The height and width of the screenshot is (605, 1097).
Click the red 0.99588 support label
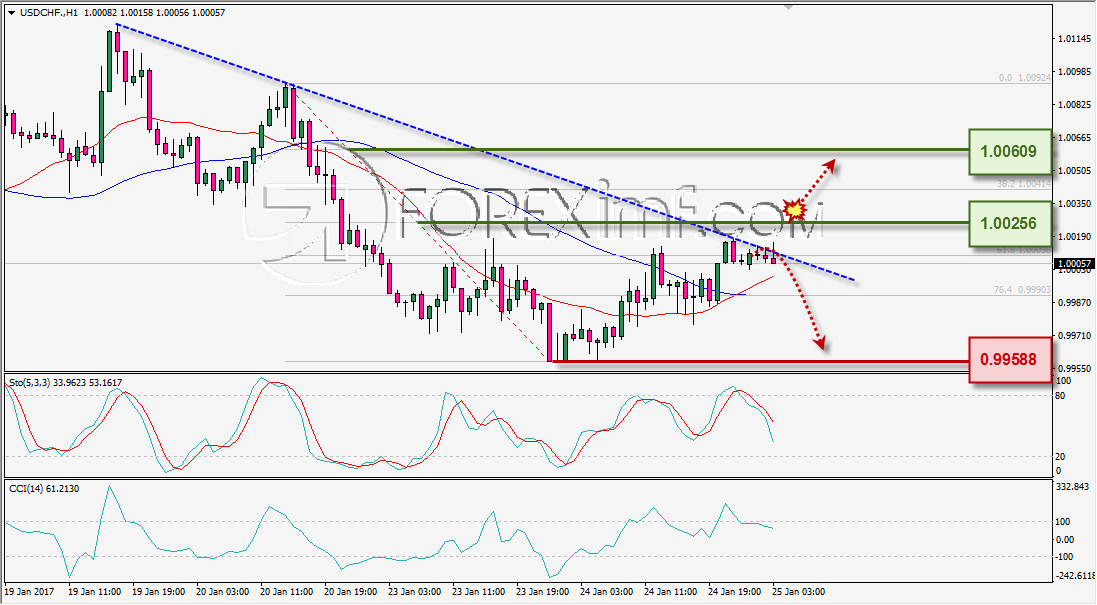(x=1010, y=360)
